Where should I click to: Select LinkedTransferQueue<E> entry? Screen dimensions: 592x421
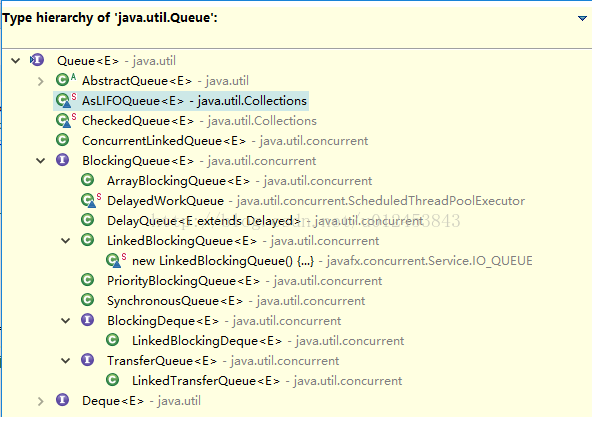coord(267,381)
